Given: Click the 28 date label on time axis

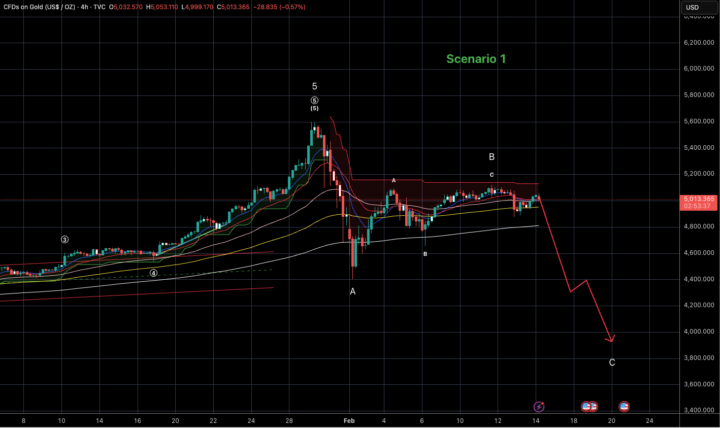Looking at the screenshot, I should 288,421.
